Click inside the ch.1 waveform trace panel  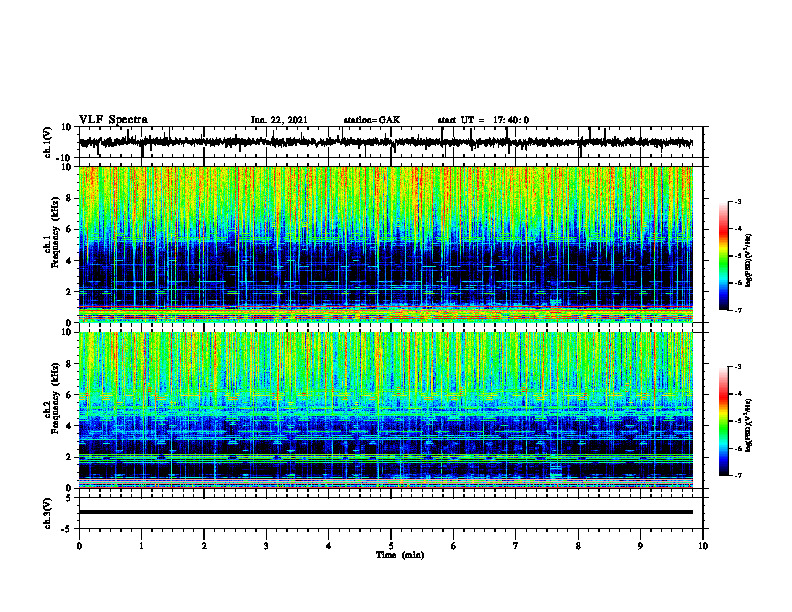391,142
